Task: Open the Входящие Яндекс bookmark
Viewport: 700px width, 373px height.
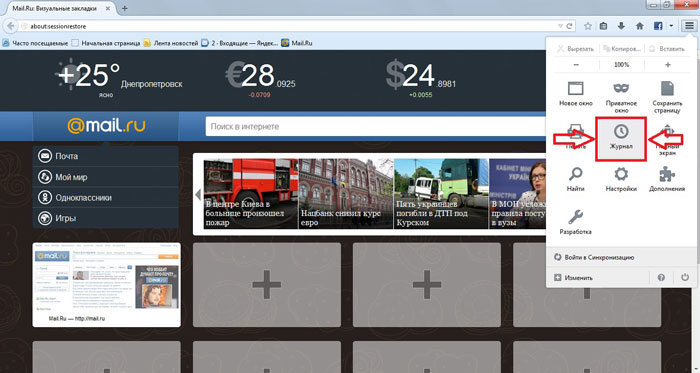Action: (x=239, y=43)
